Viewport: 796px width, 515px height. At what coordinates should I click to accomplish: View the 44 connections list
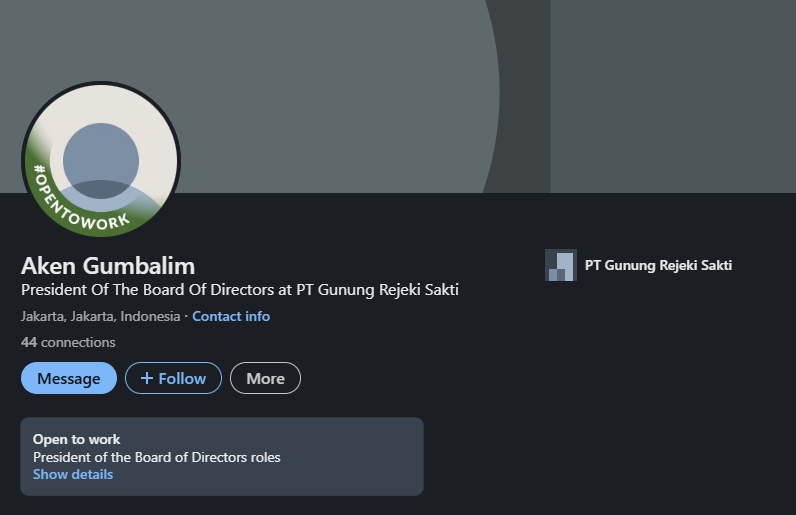pyautogui.click(x=68, y=342)
